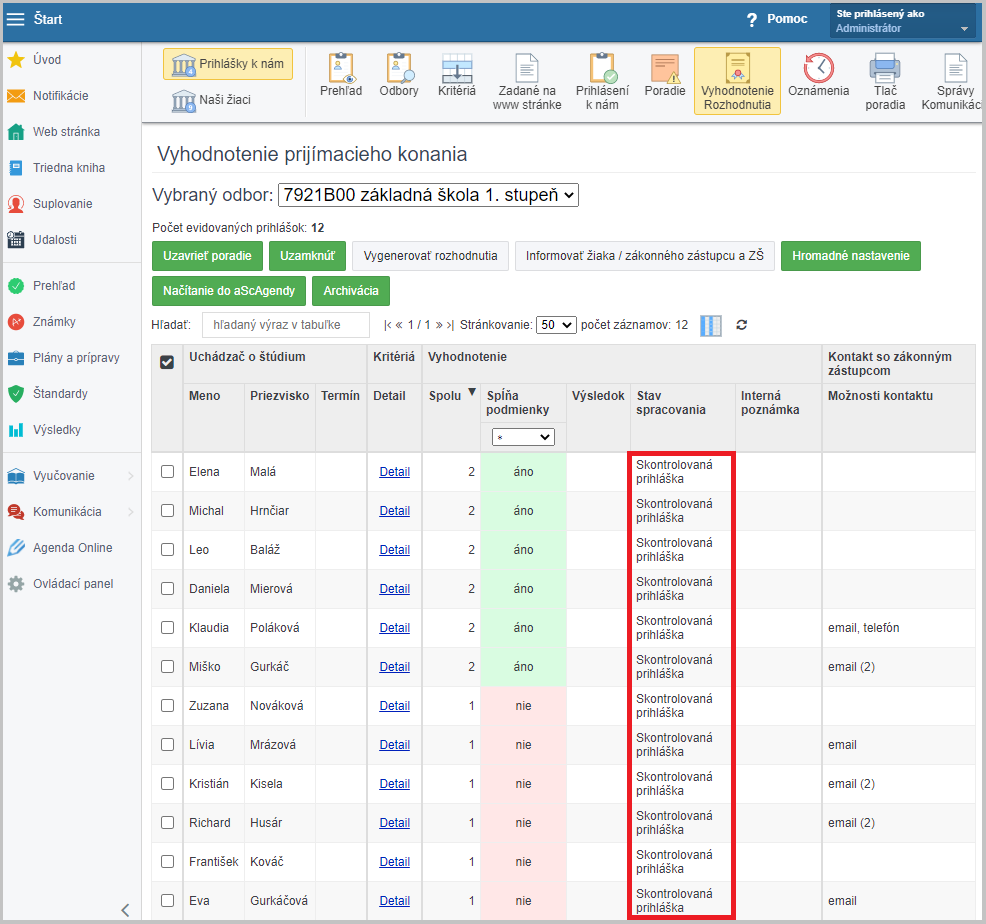This screenshot has width=986, height=924.
Task: Open Prehľad in the left sidebar
Action: tap(54, 286)
